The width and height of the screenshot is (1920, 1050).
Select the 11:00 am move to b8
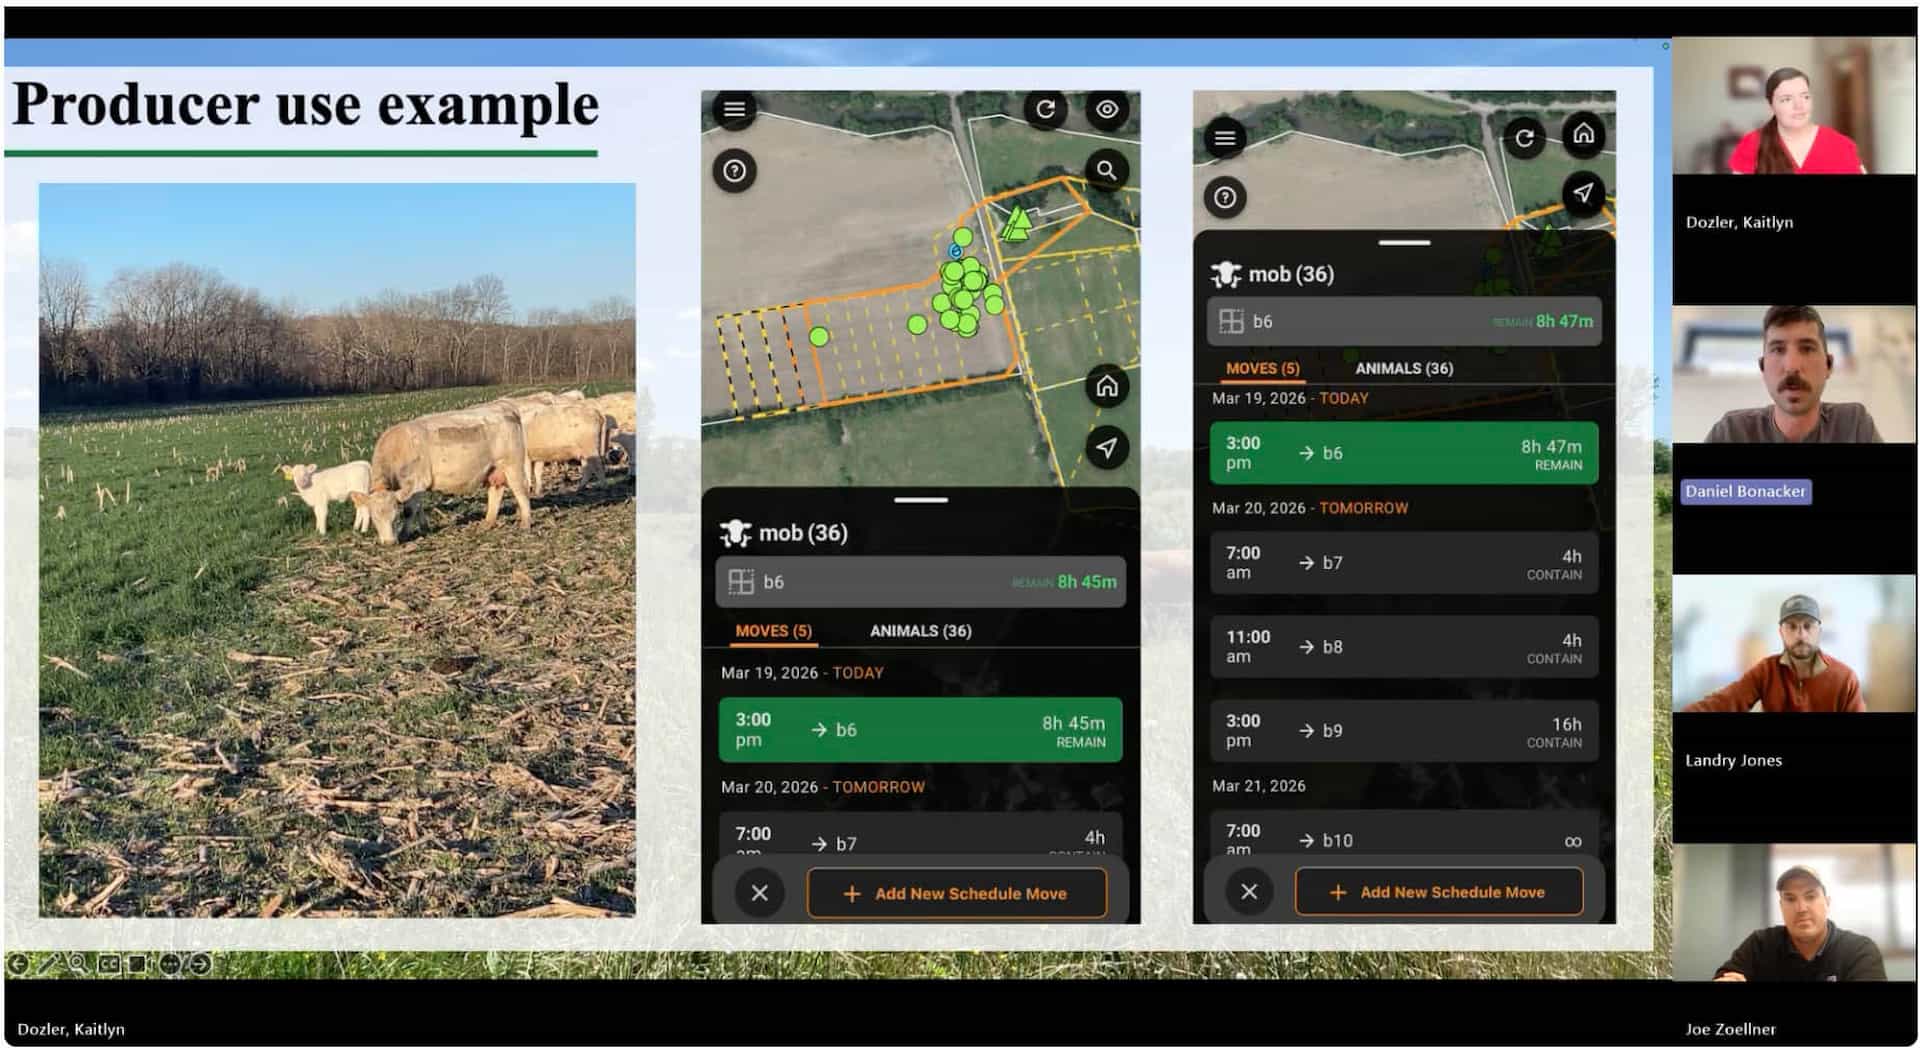(x=1403, y=647)
